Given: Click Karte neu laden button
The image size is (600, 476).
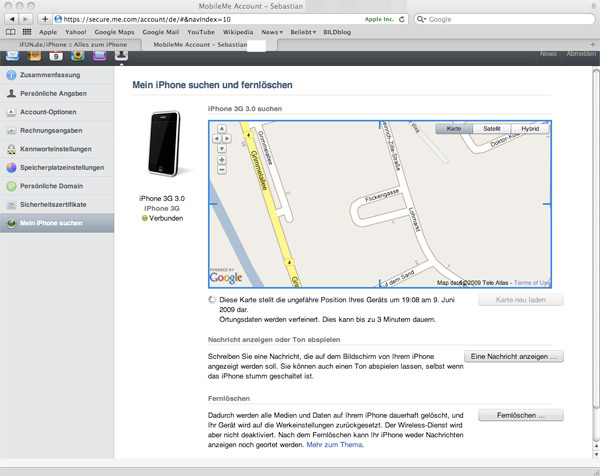Looking at the screenshot, I should click(x=521, y=300).
